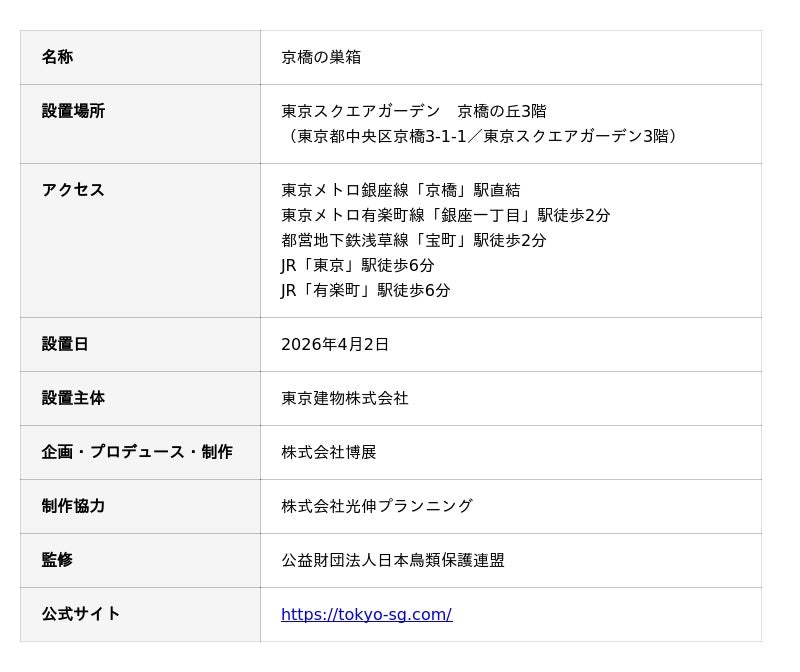The width and height of the screenshot is (800, 672).
Task: Open the tokyo-sg.com official site link
Action: (x=366, y=614)
